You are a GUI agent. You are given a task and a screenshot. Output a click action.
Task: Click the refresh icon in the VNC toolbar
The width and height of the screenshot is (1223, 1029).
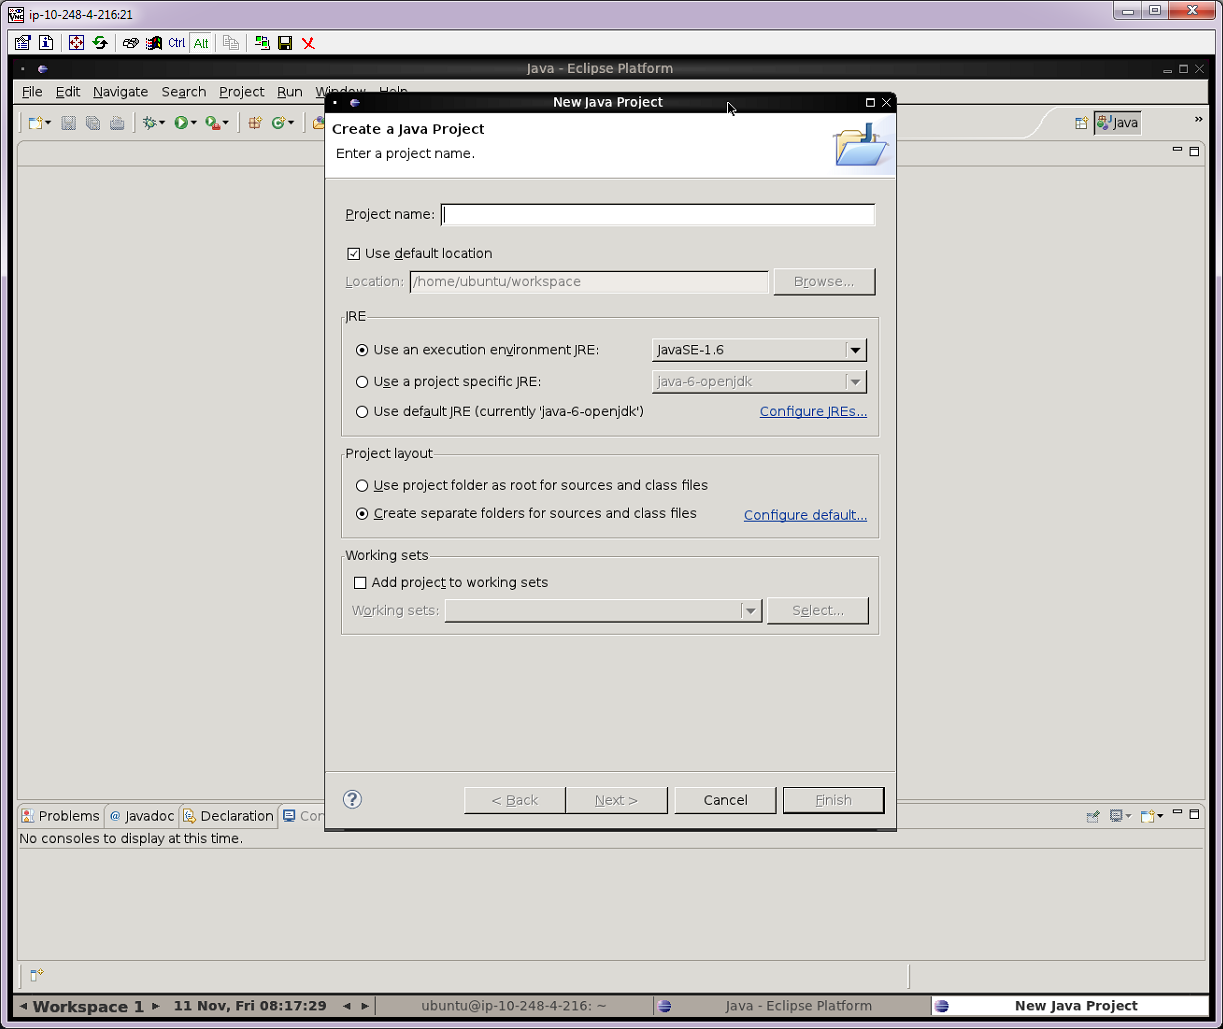tap(100, 43)
